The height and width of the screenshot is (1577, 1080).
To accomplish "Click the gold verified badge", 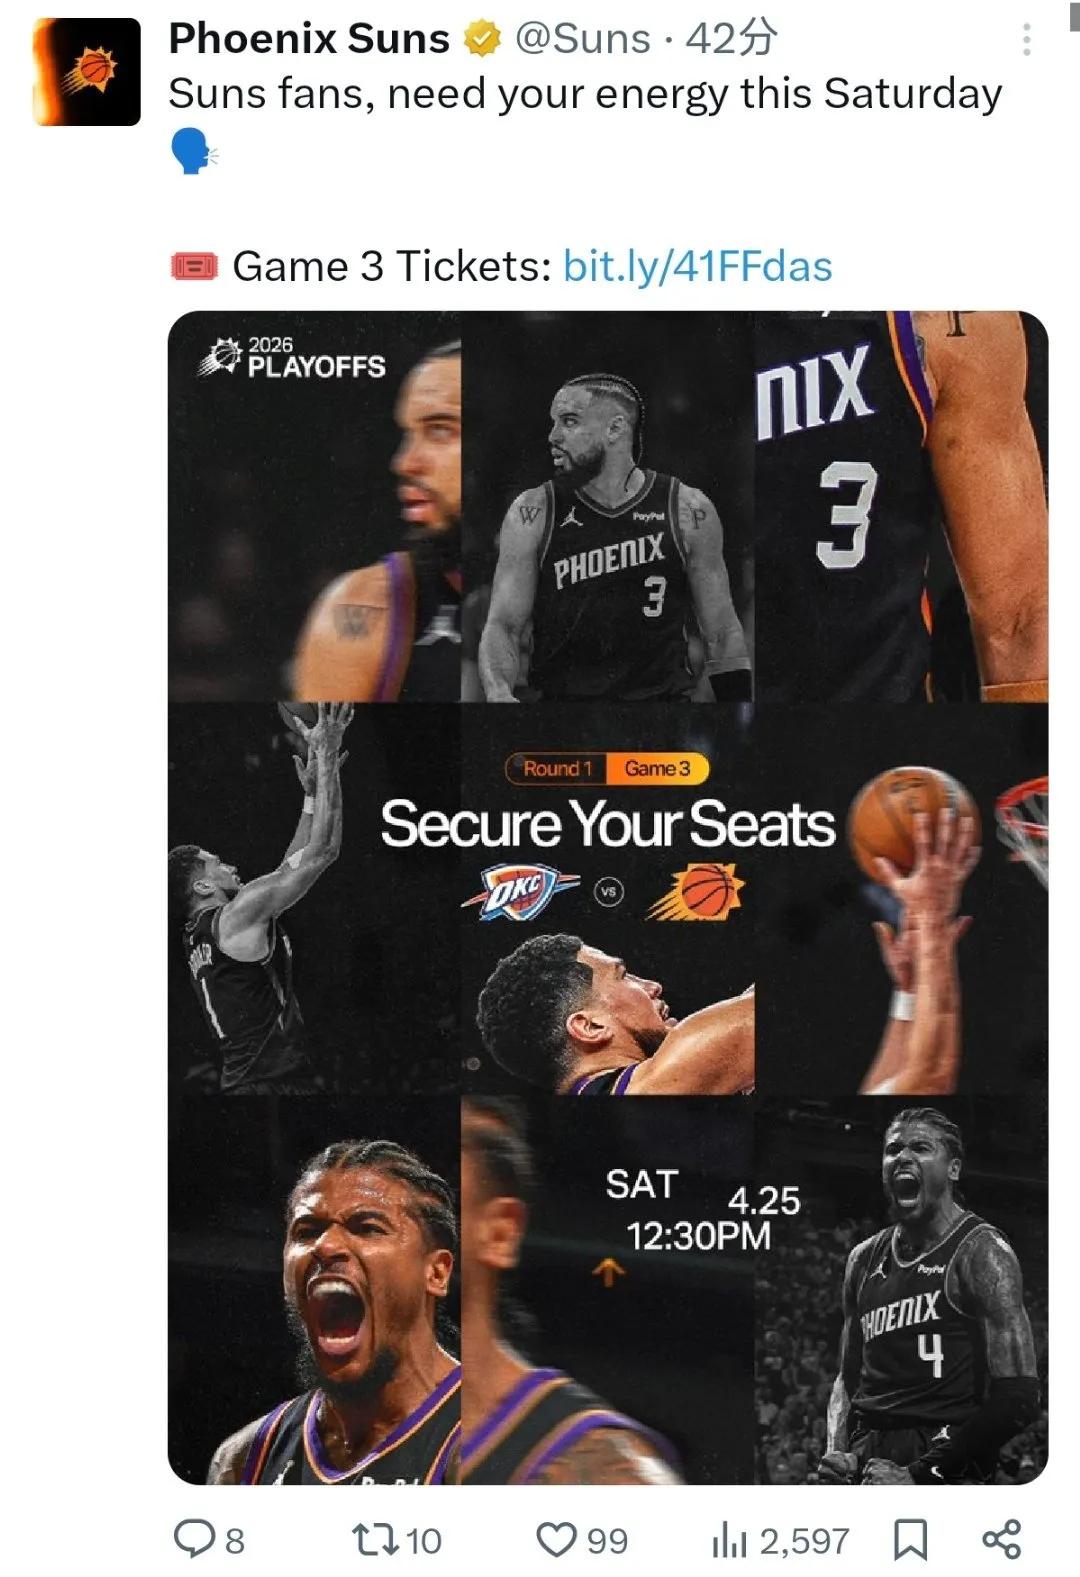I will [x=482, y=39].
